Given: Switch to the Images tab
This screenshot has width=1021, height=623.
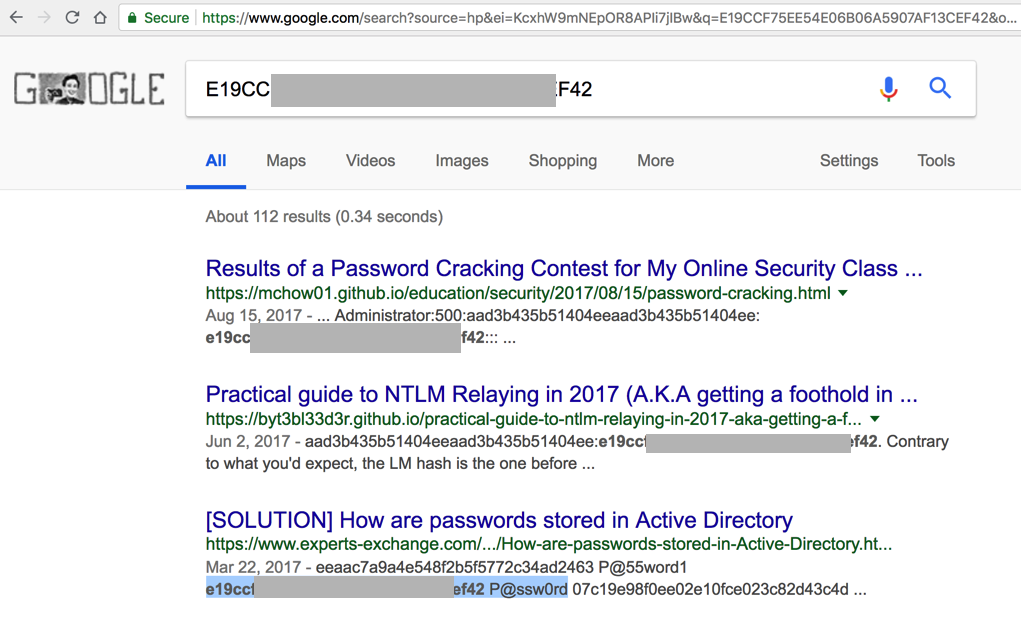Looking at the screenshot, I should tap(462, 161).
